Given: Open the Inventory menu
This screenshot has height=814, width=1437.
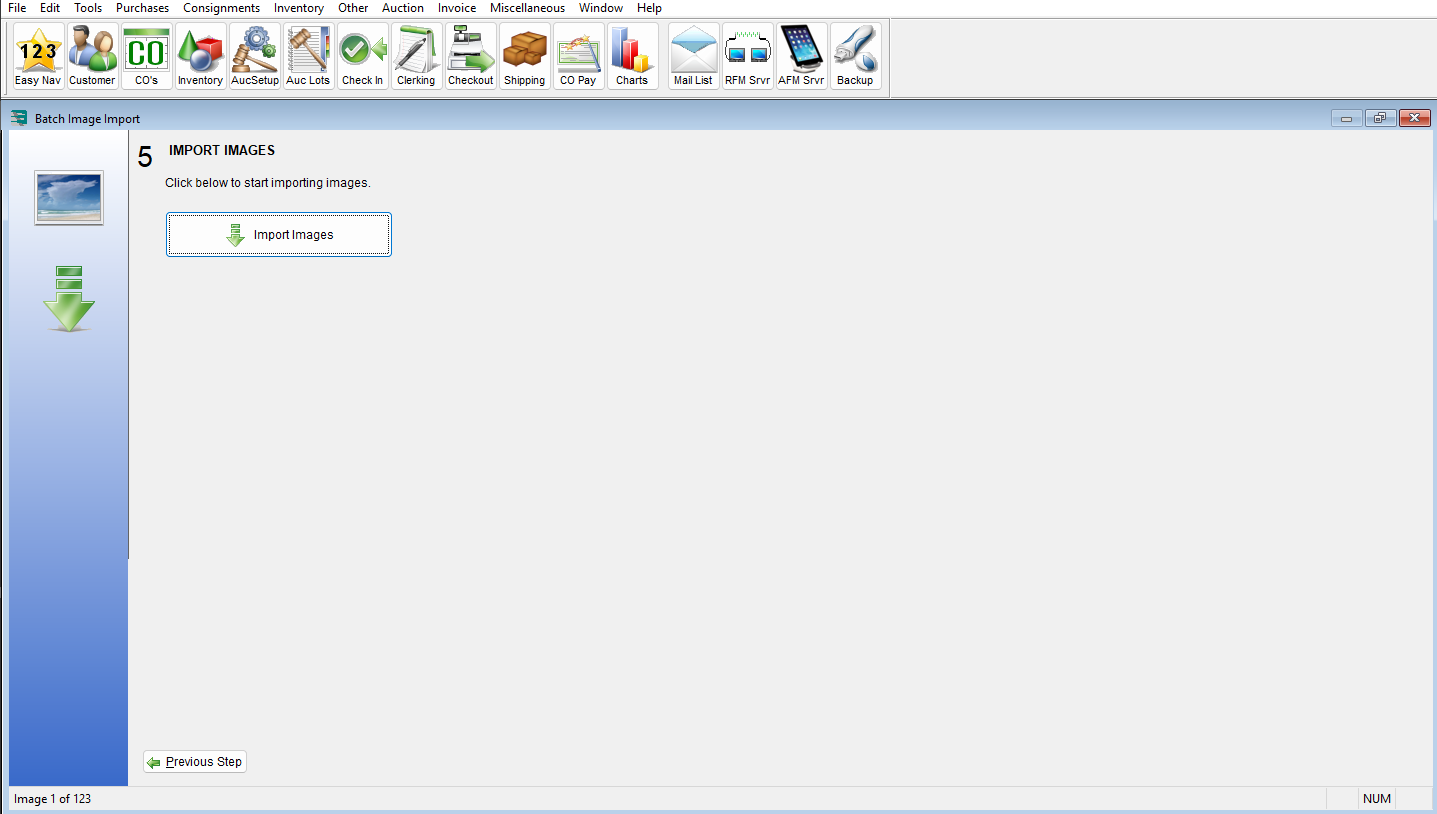Looking at the screenshot, I should point(299,8).
